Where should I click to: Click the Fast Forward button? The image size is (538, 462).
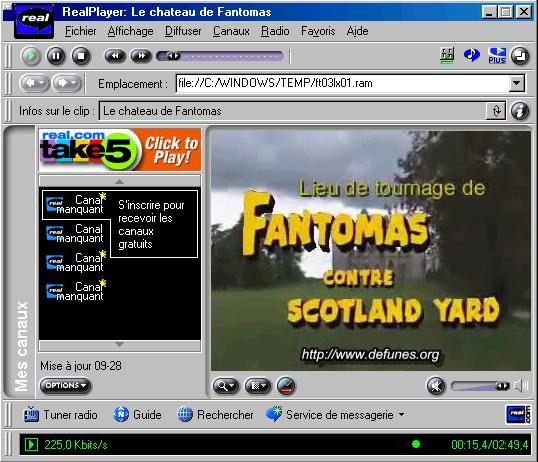(x=141, y=56)
